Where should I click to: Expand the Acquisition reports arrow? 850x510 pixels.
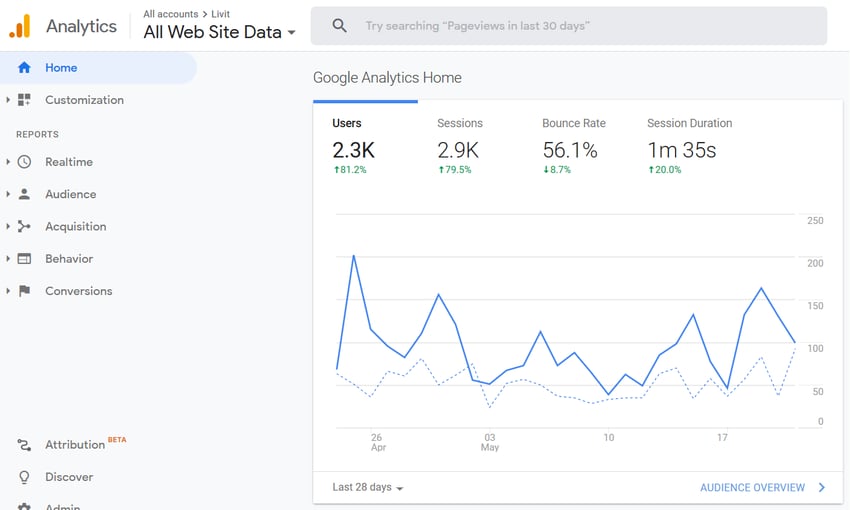[x=8, y=226]
